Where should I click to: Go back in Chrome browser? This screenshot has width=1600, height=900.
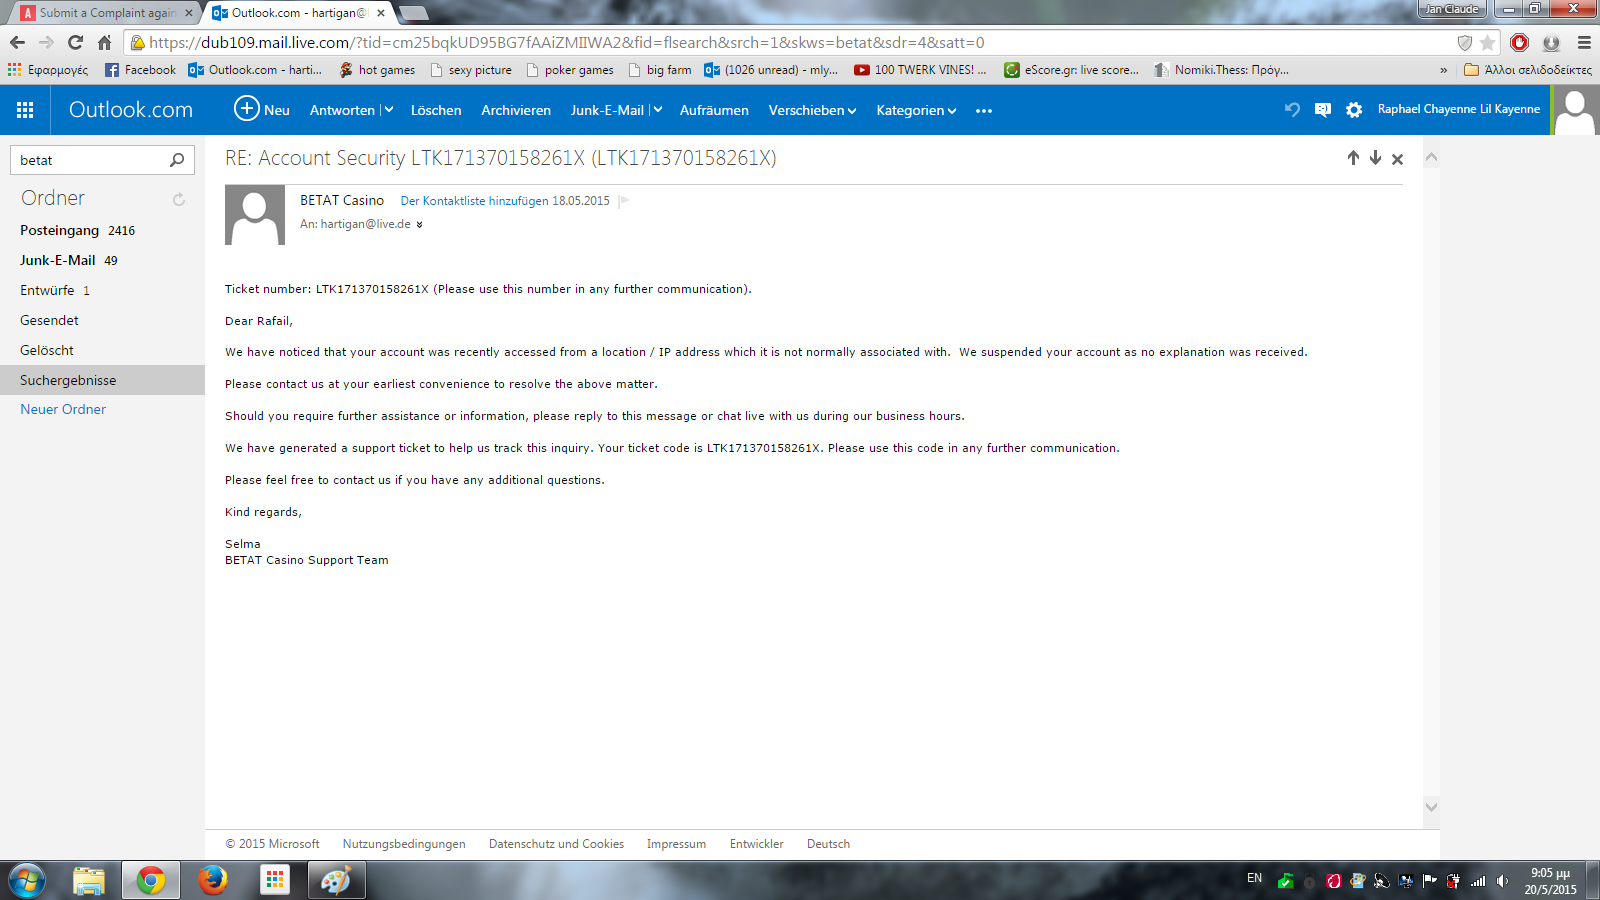coord(17,42)
